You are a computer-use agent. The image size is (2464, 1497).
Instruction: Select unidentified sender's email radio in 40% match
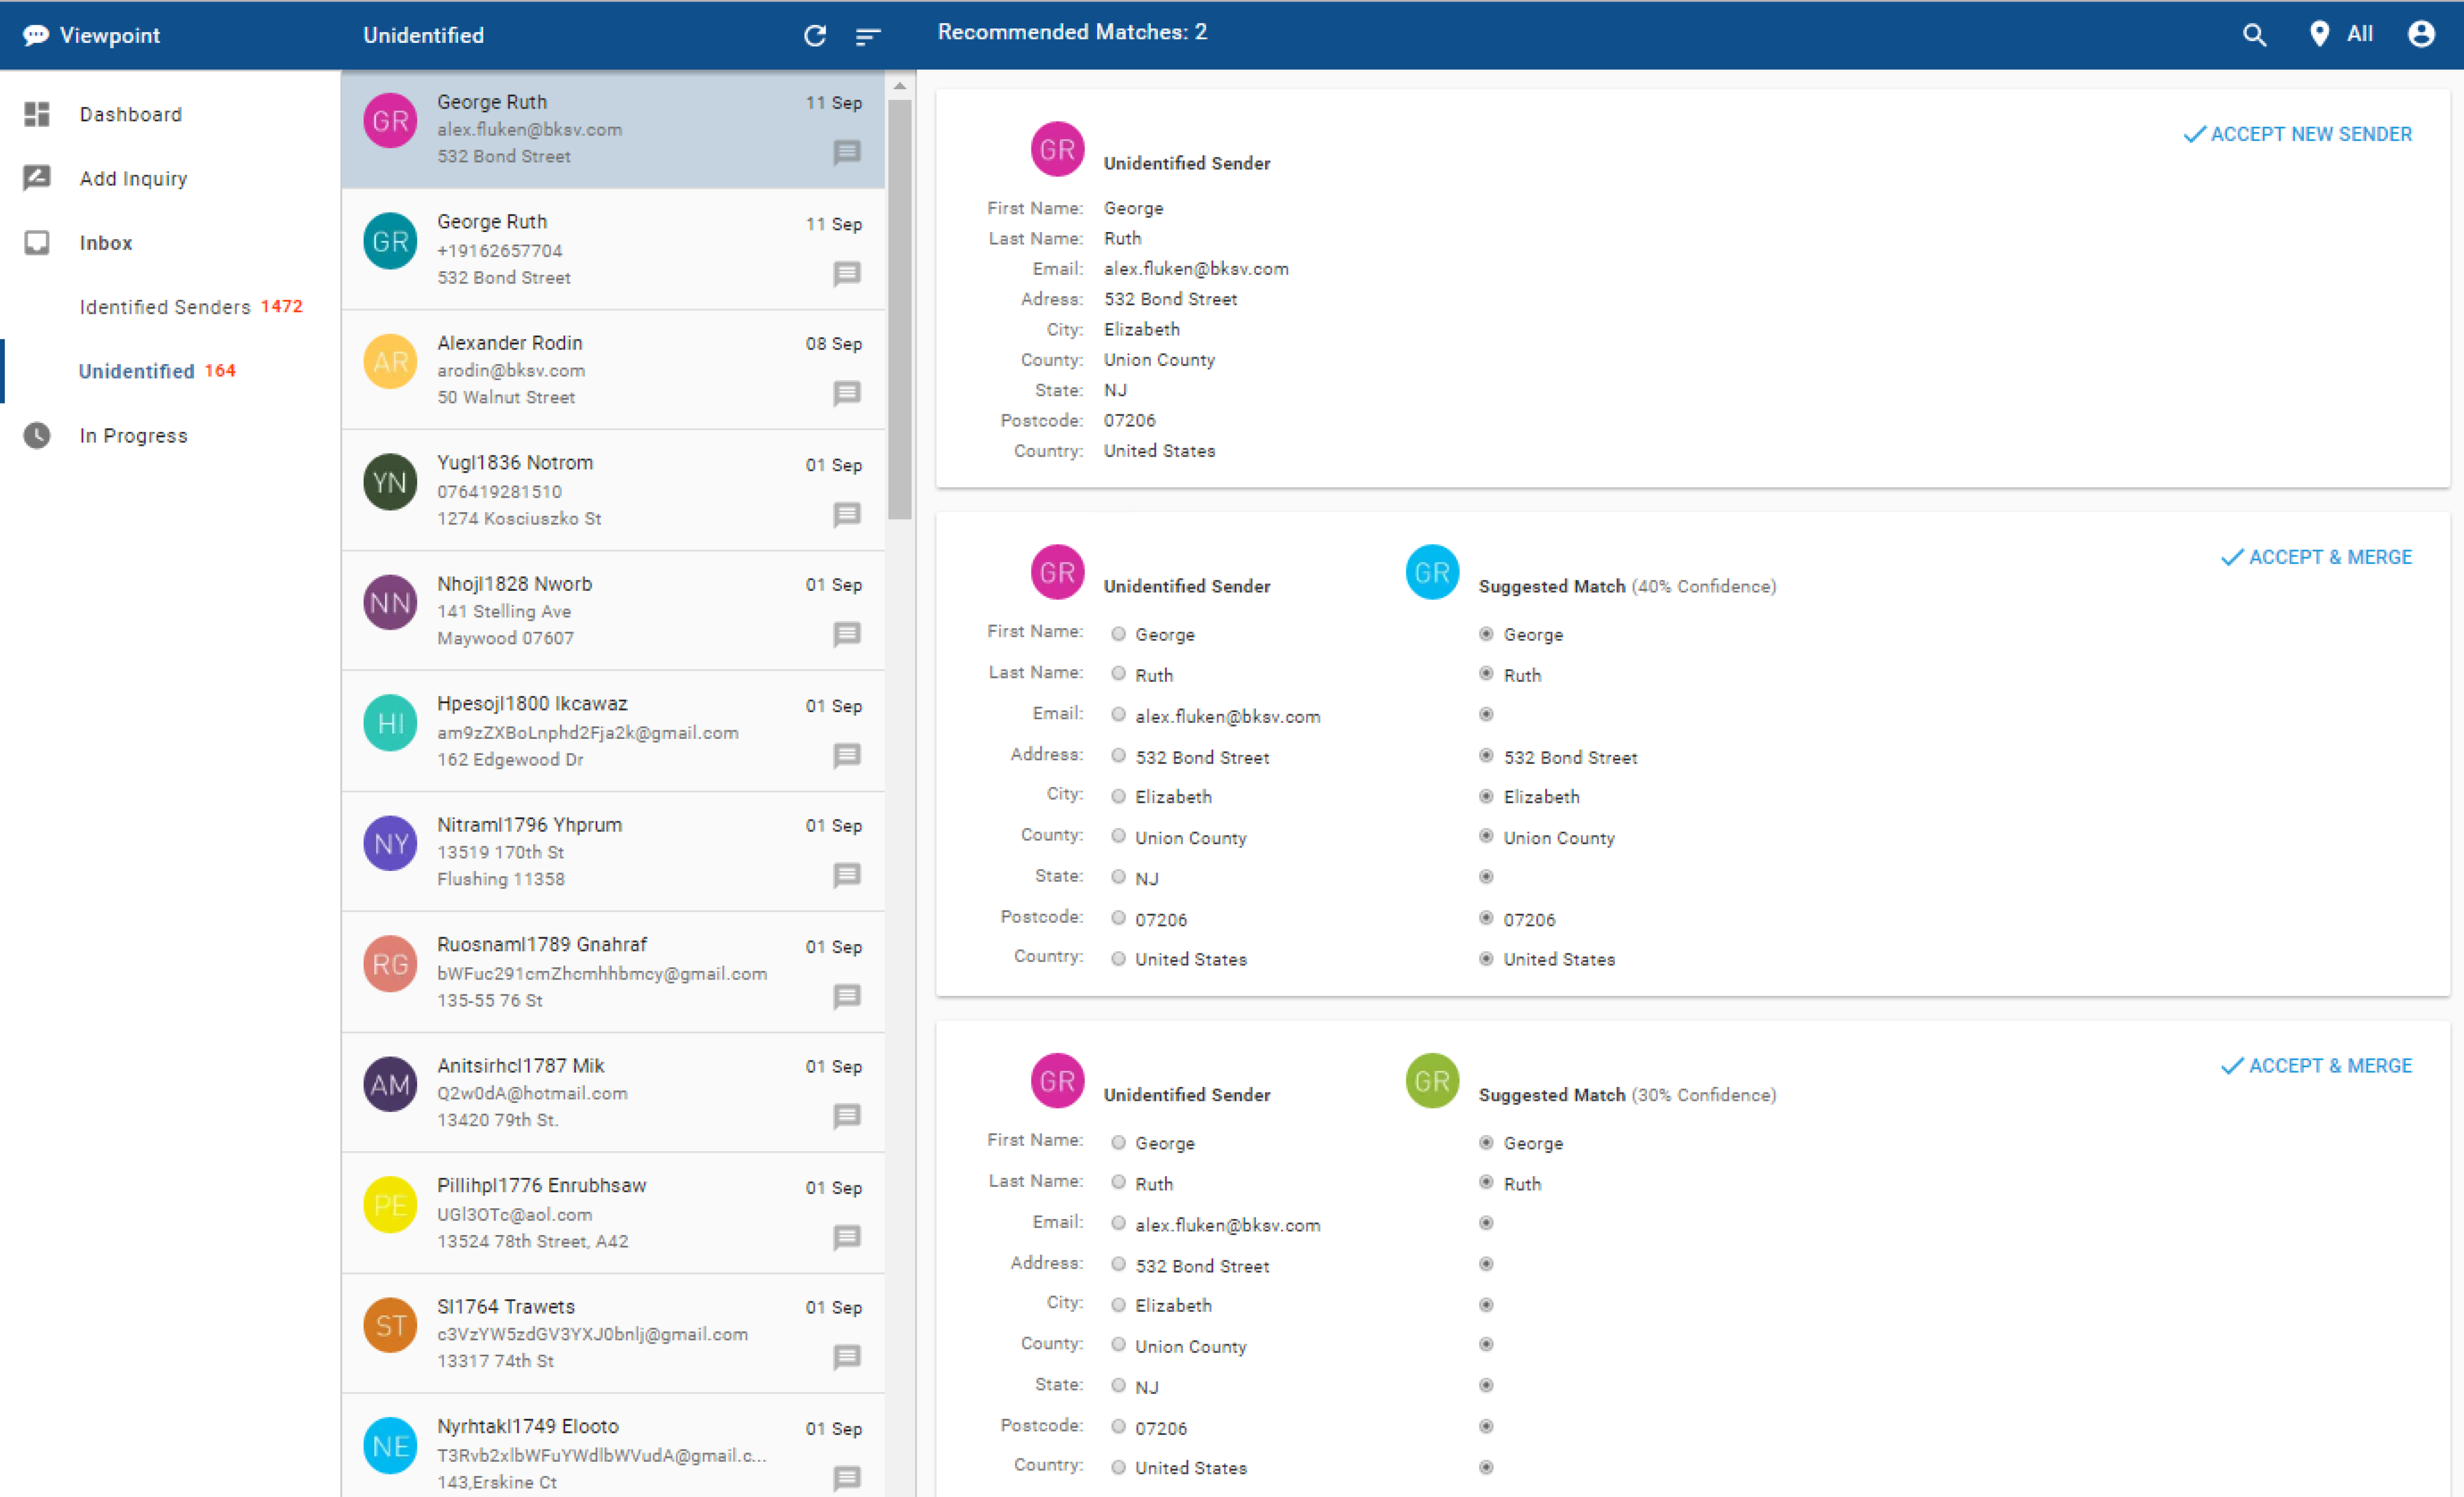(1118, 715)
